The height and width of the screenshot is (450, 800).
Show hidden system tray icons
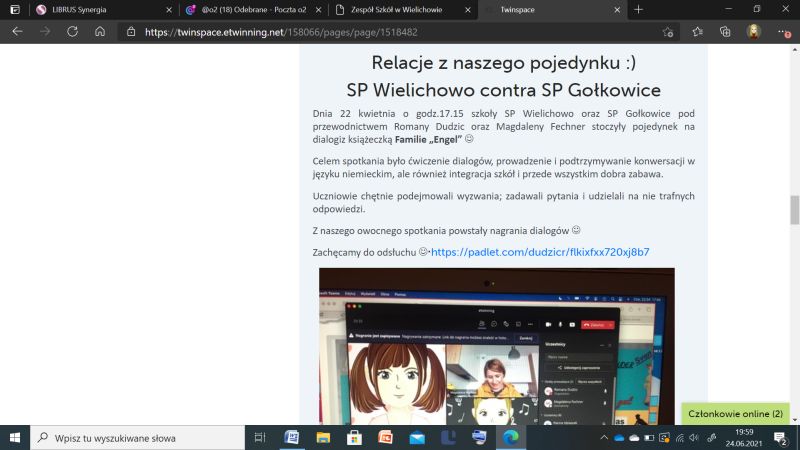[604, 437]
